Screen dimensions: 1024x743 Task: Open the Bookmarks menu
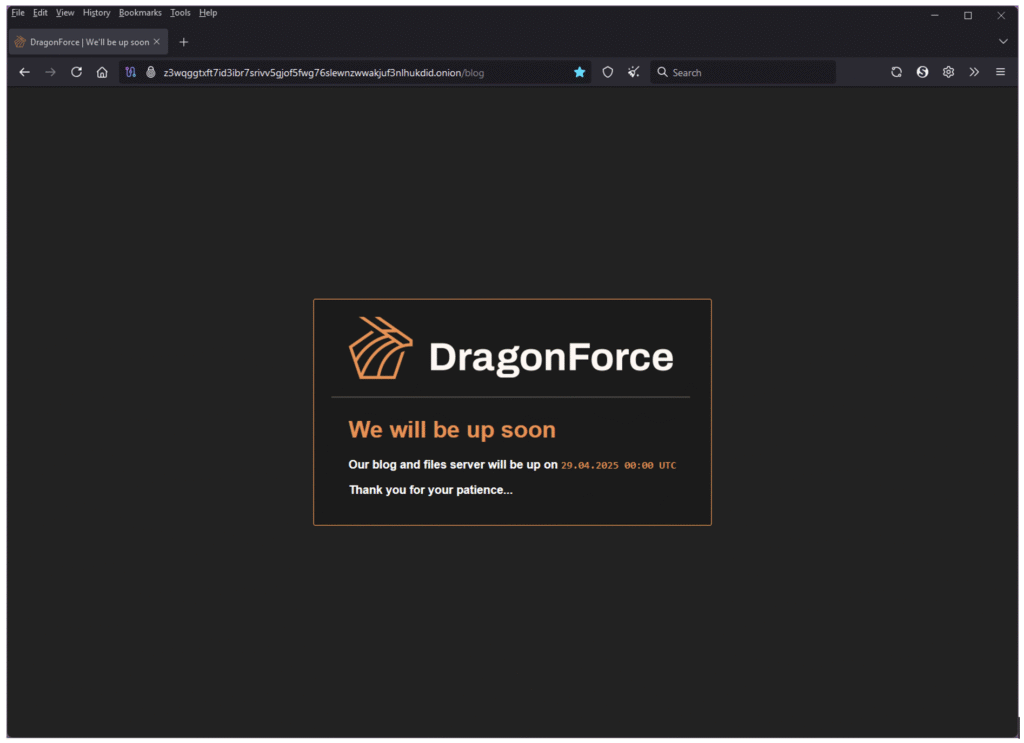[140, 12]
